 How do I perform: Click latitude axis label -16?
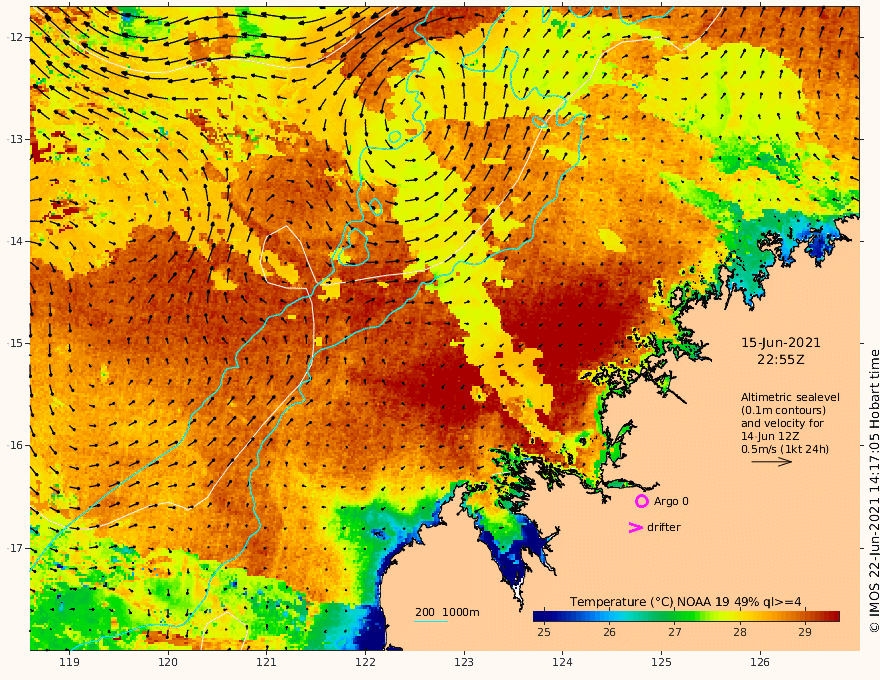pos(16,445)
